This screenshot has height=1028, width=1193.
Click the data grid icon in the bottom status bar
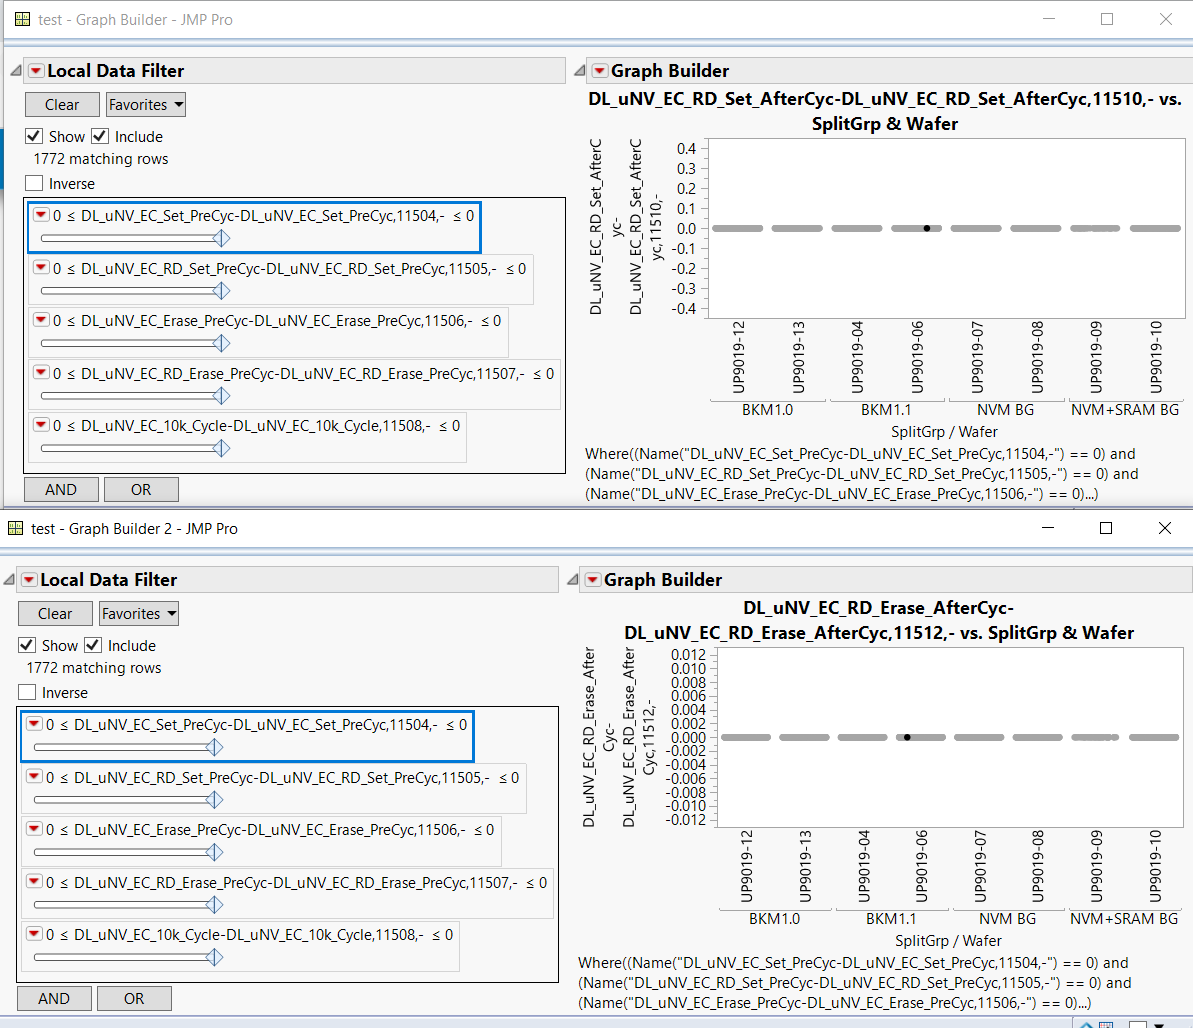tap(1106, 1025)
